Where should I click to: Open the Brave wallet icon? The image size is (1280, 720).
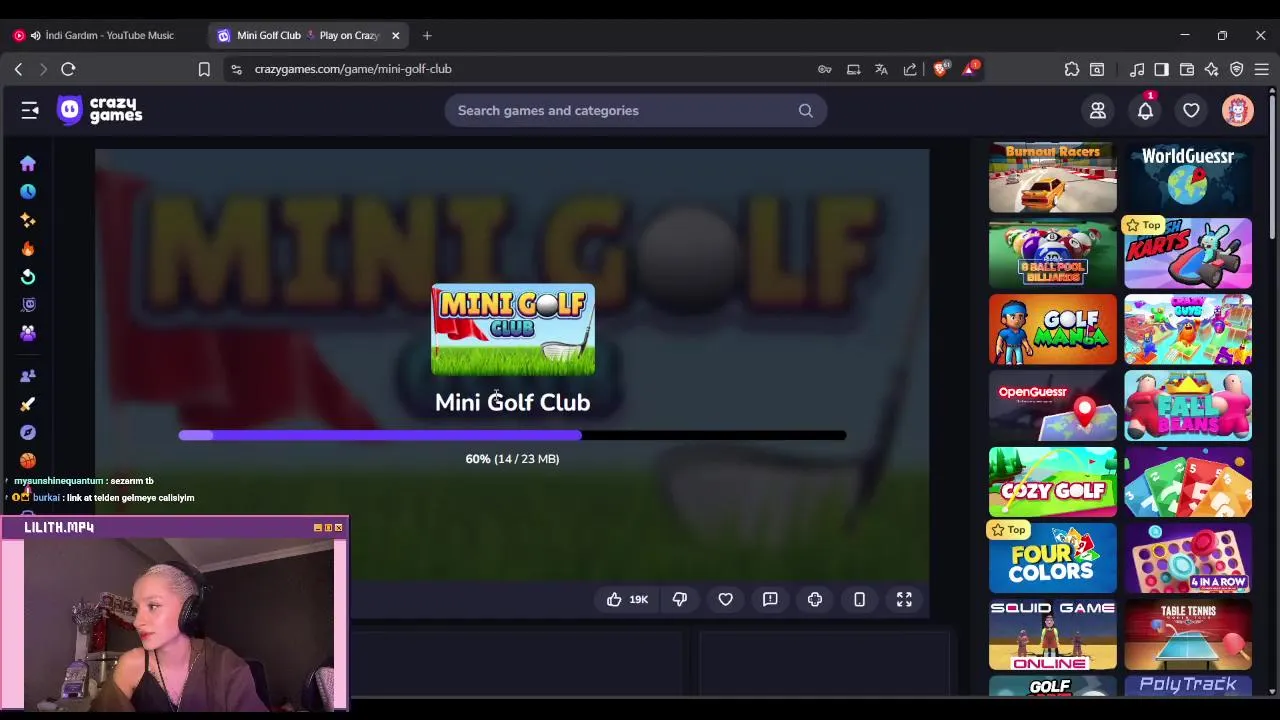coord(1187,69)
